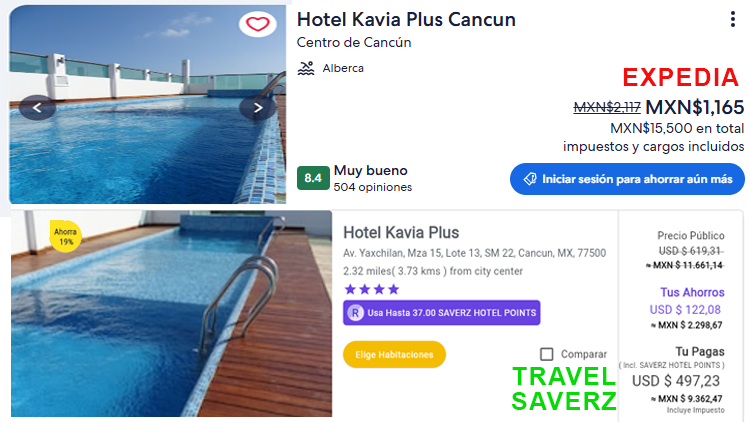Open the Hotel Kavia Plus Cancun title
Viewport: 750px width, 422px height.
[x=406, y=20]
